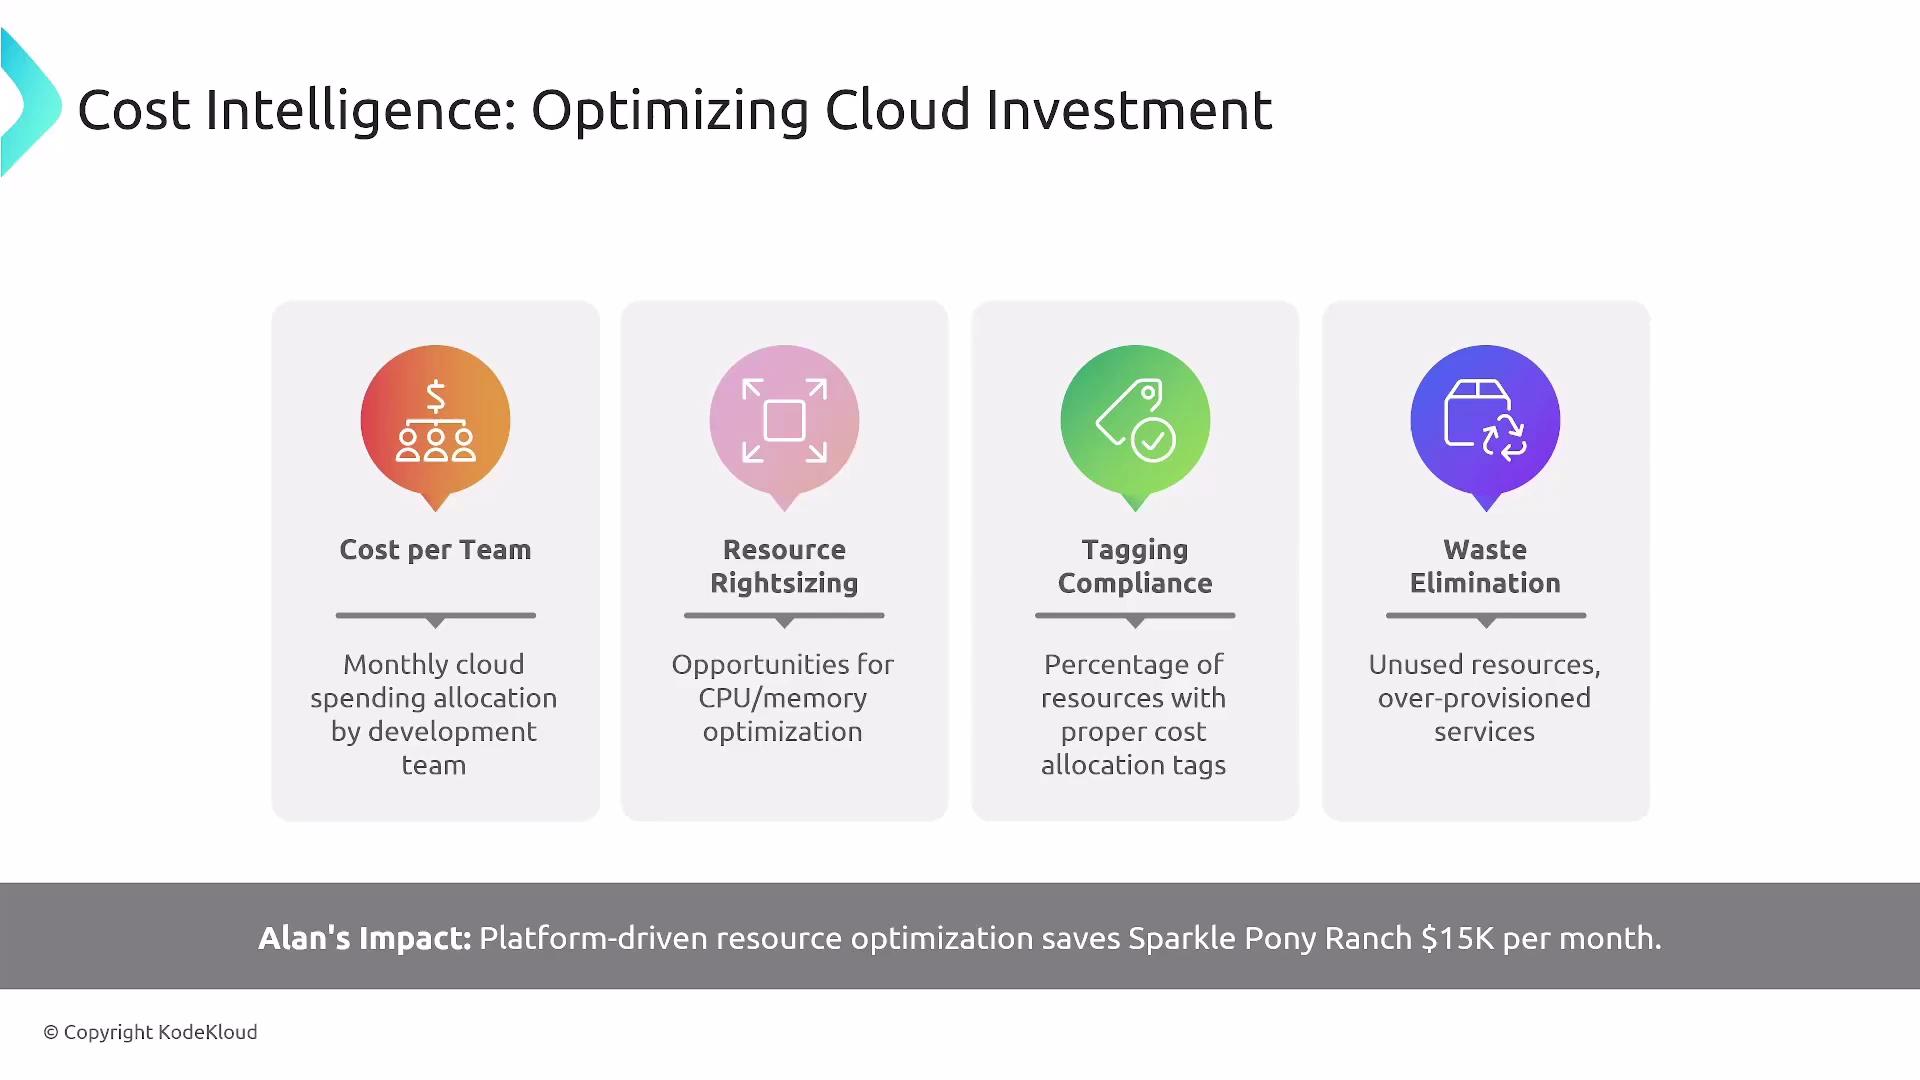Click the Cost per Team org-chart dollar icon

pos(435,421)
